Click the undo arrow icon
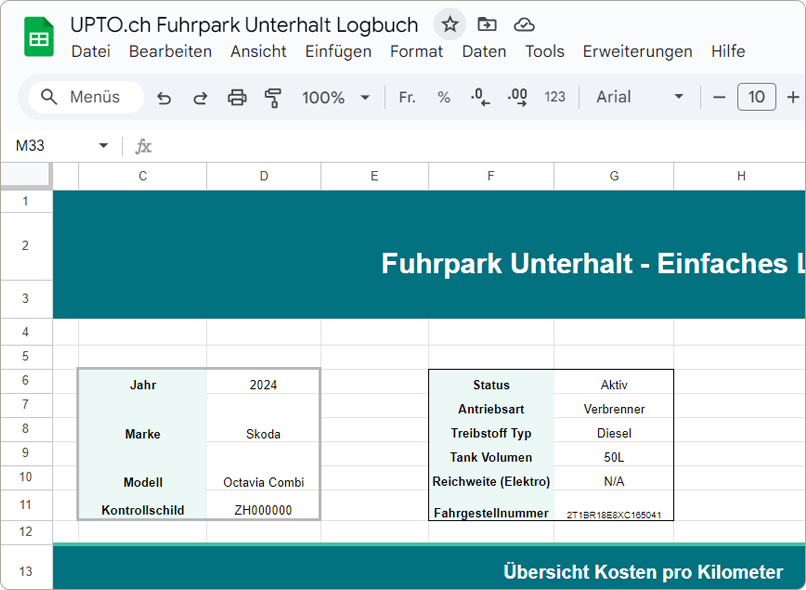The image size is (806, 590). (x=164, y=97)
